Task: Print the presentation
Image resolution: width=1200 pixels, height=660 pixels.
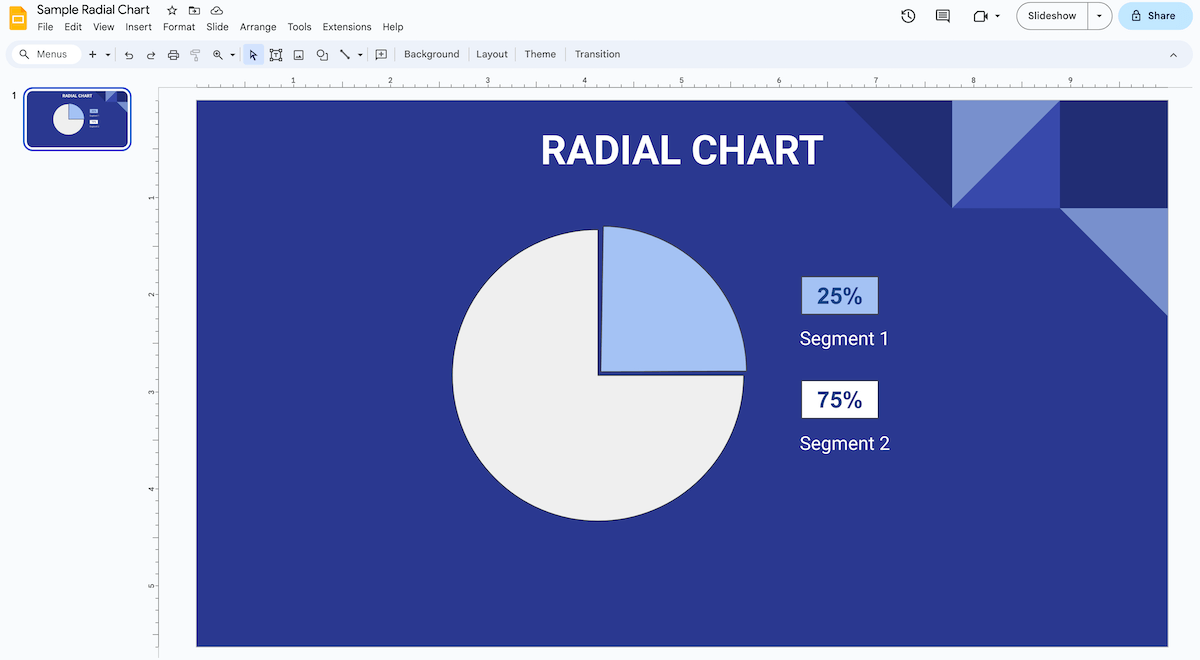Action: pyautogui.click(x=173, y=54)
